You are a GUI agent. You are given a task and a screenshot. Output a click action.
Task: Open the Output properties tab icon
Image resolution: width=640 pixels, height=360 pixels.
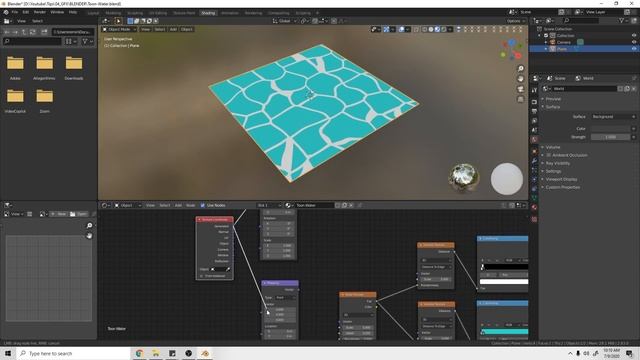tap(534, 111)
